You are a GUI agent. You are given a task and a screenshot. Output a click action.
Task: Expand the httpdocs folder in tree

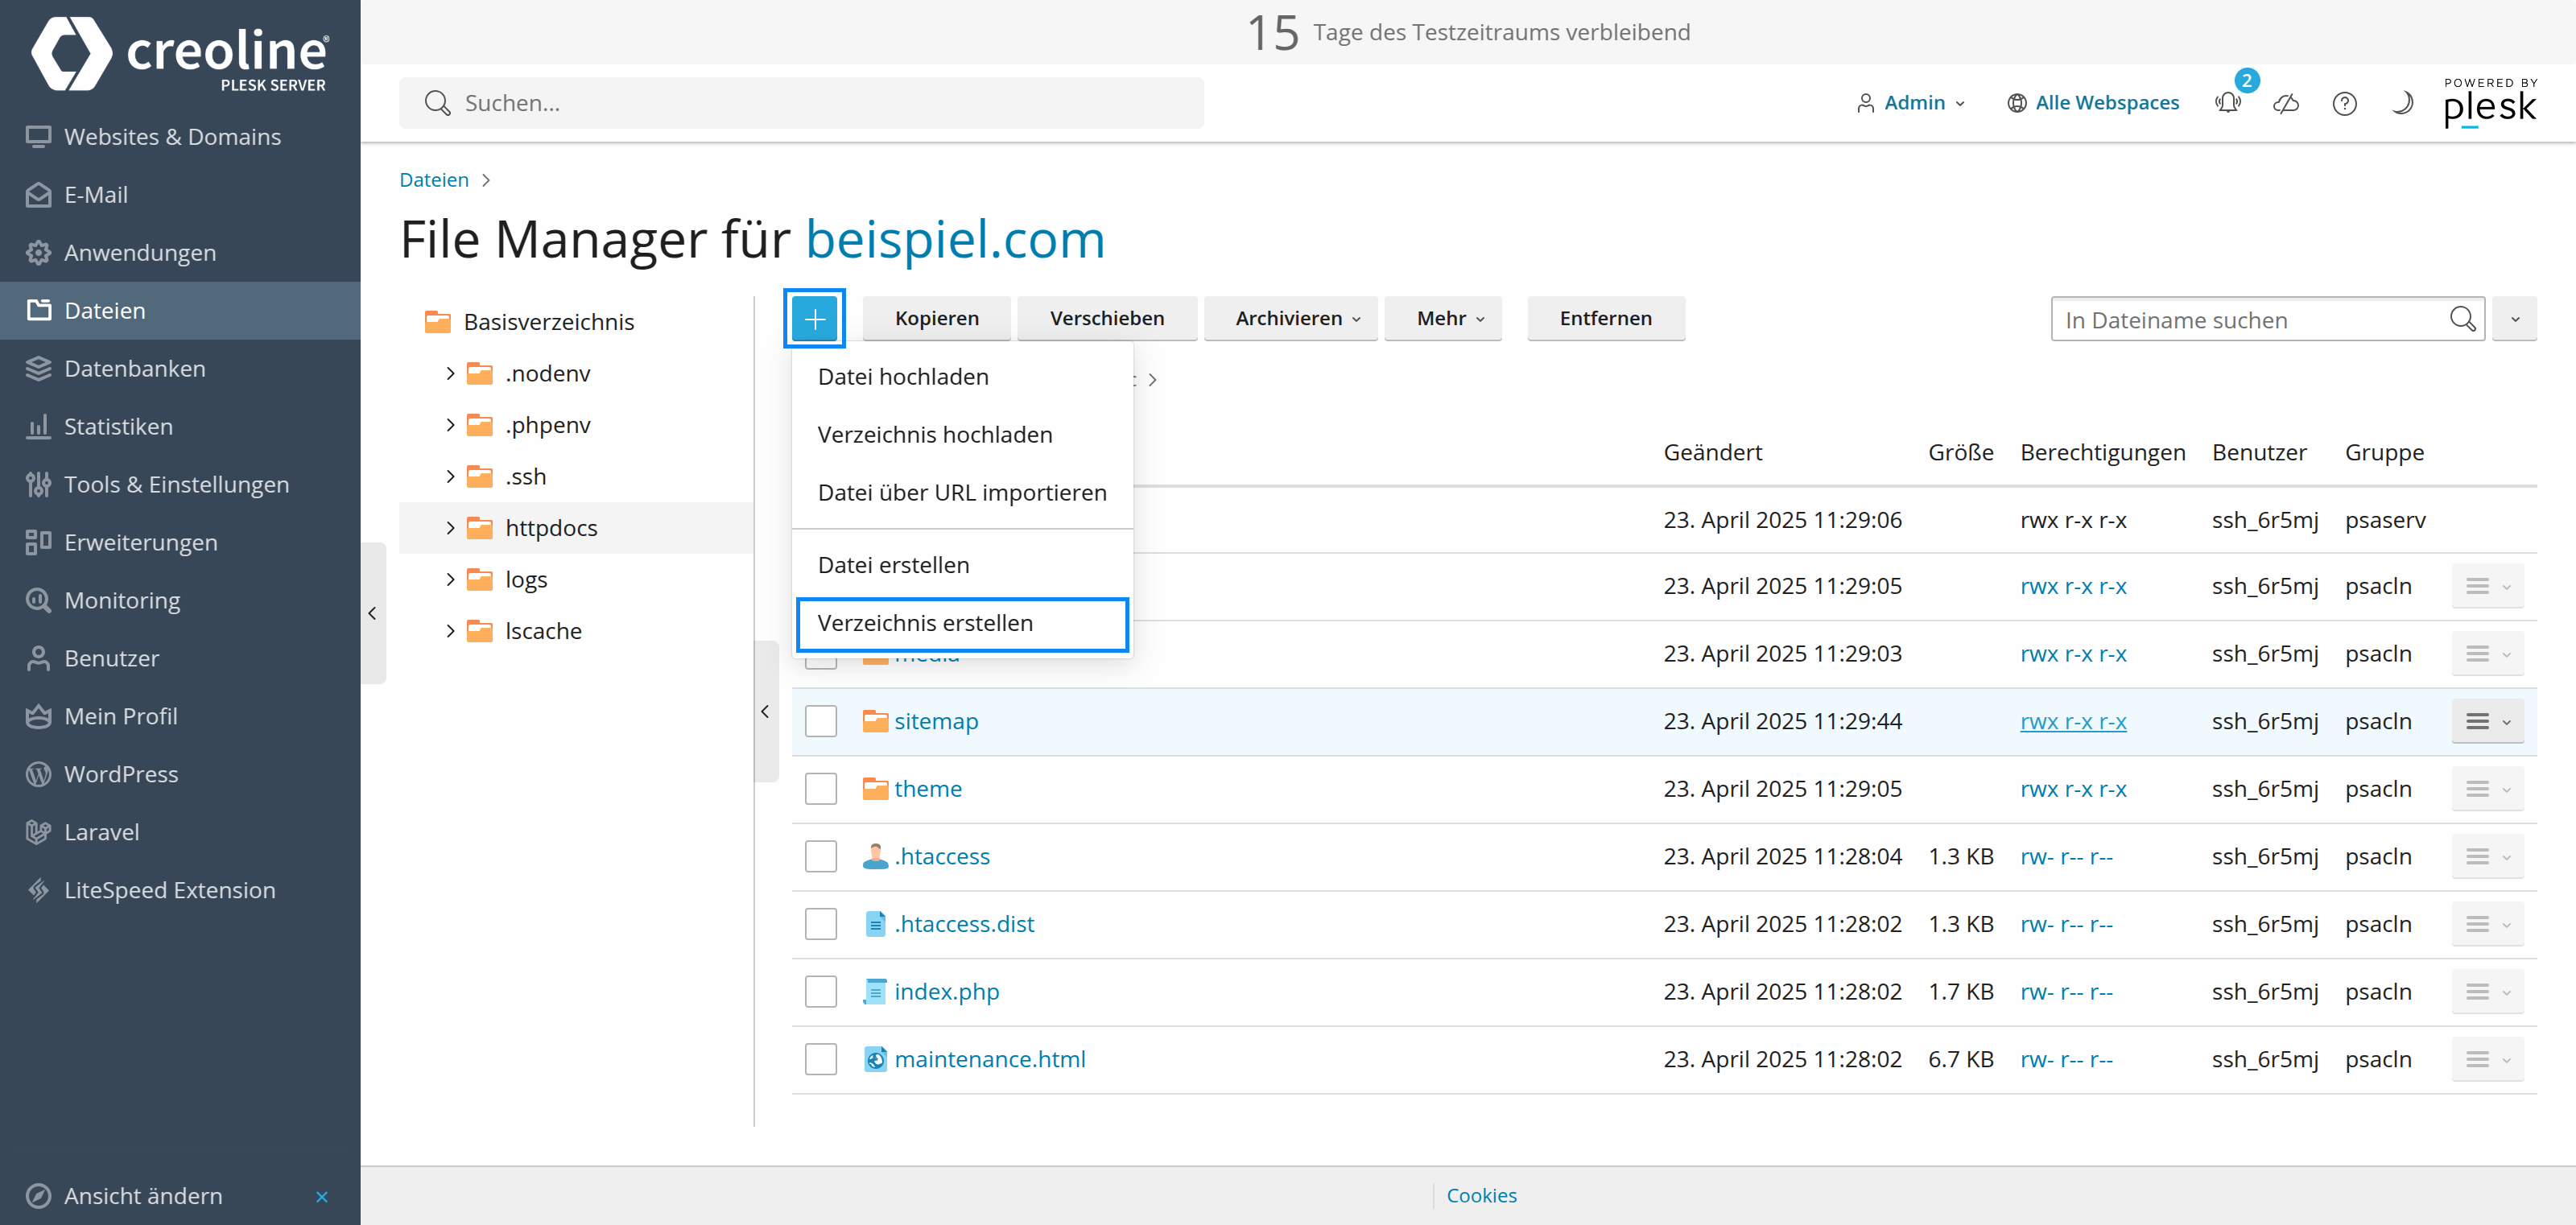pyautogui.click(x=450, y=528)
